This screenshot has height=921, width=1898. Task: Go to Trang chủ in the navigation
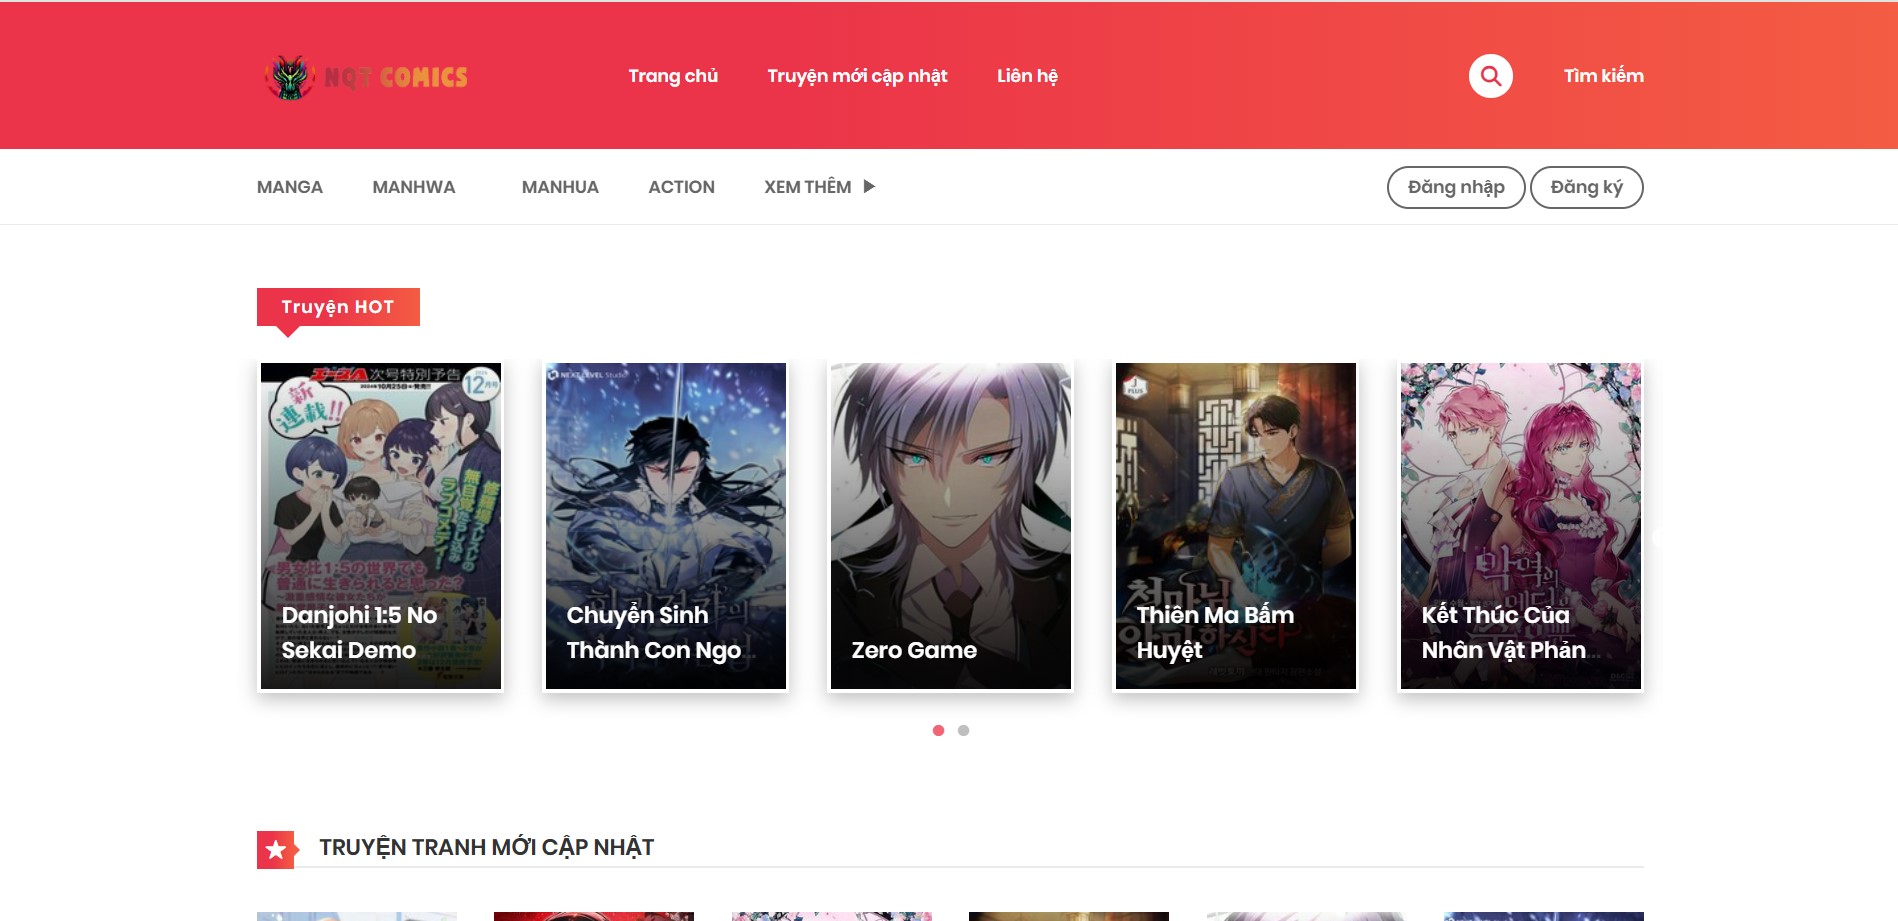[672, 75]
